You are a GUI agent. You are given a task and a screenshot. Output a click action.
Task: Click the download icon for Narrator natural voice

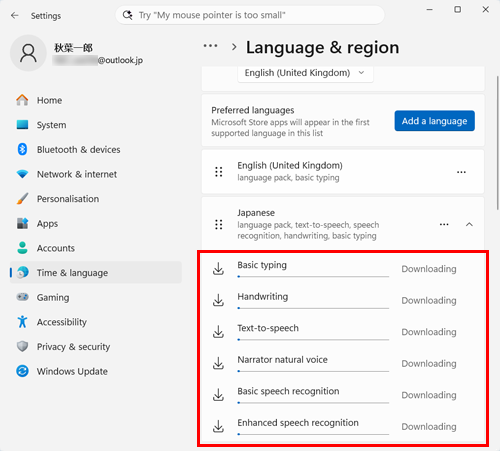(x=218, y=363)
